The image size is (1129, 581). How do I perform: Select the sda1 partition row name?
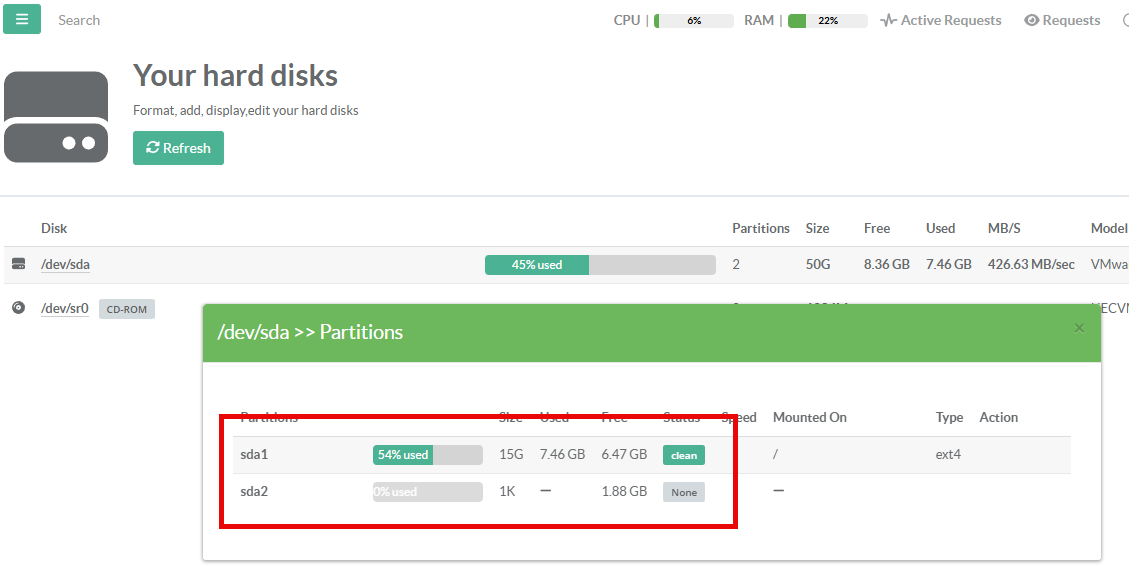[x=254, y=455]
